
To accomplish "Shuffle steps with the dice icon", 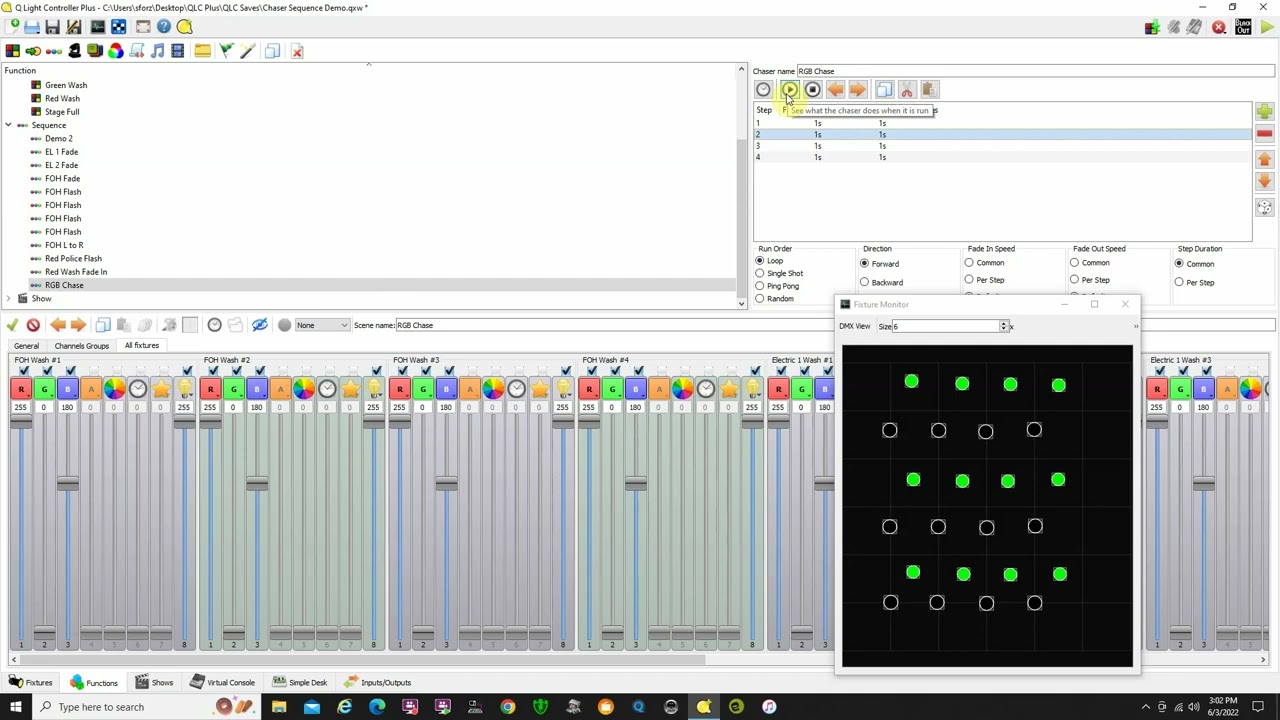I will point(1265,208).
